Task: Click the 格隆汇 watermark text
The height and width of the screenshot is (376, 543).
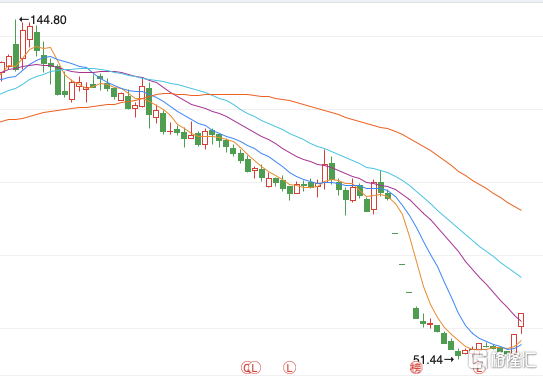Action: coord(513,360)
